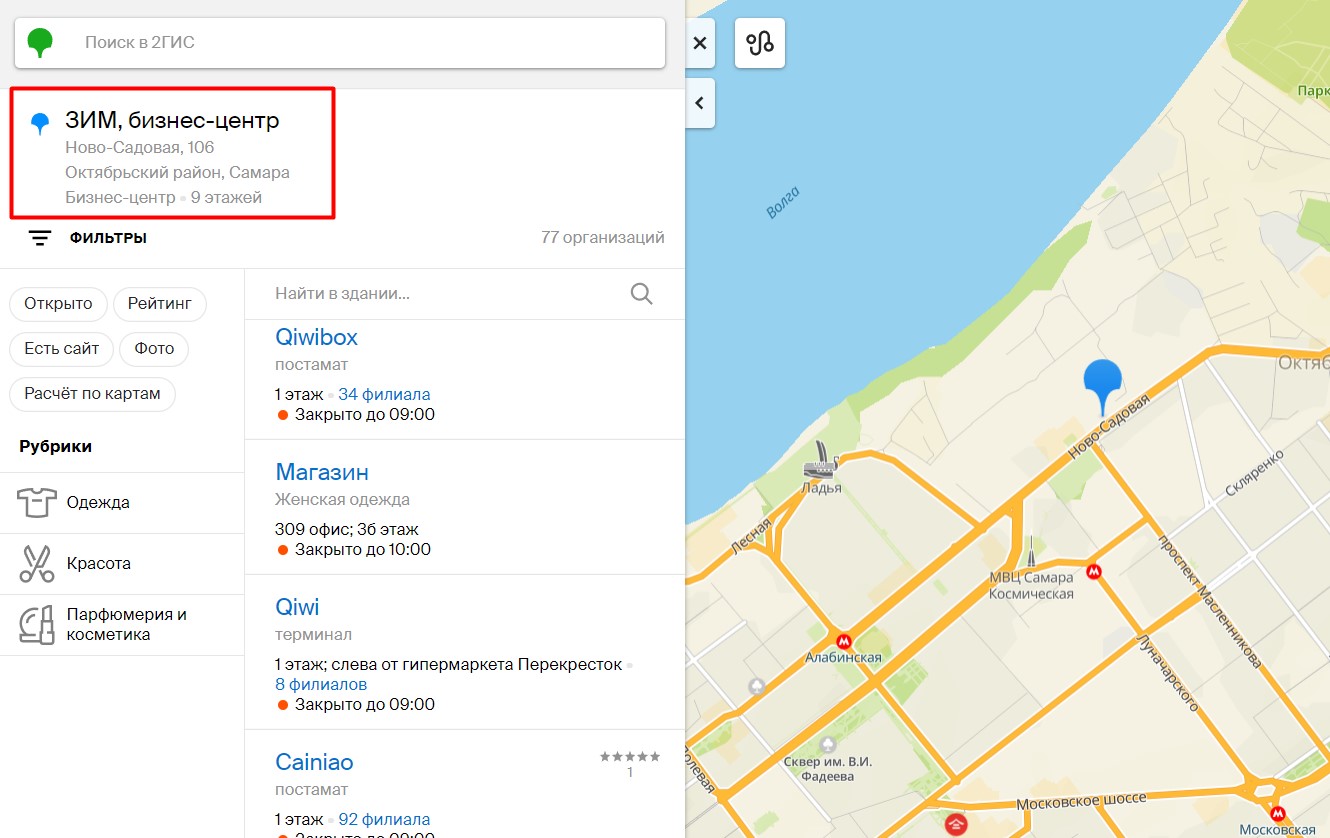Select the 'Одежда' category
Screen dimensions: 1330x838
(x=122, y=503)
